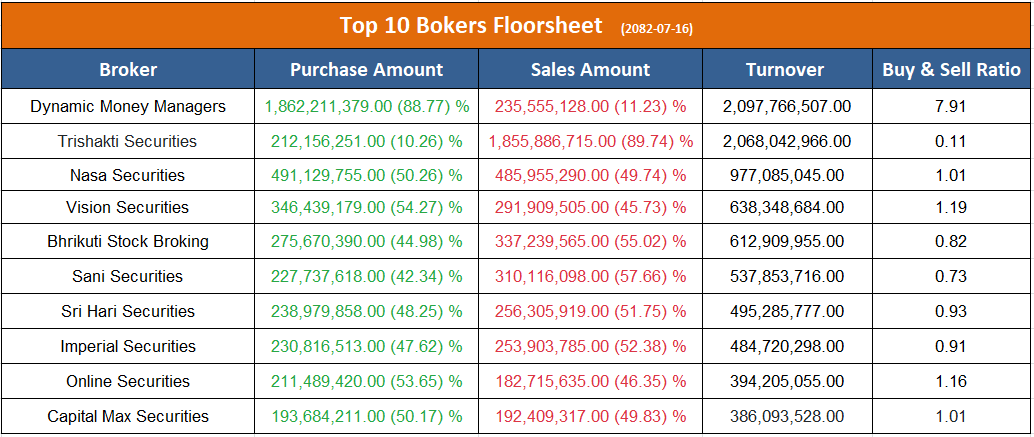The image size is (1034, 437).
Task: Click the 2082-07-16 date in title bar
Action: coord(656,28)
